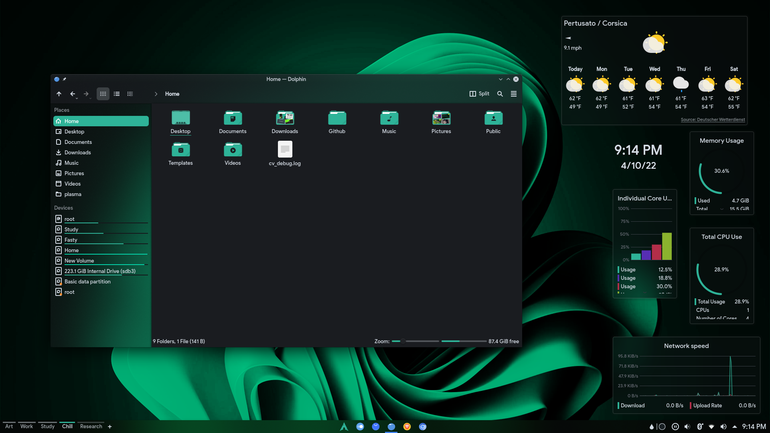Select Videos in Places panel
Viewport: 770px width, 433px height.
click(x=101, y=184)
